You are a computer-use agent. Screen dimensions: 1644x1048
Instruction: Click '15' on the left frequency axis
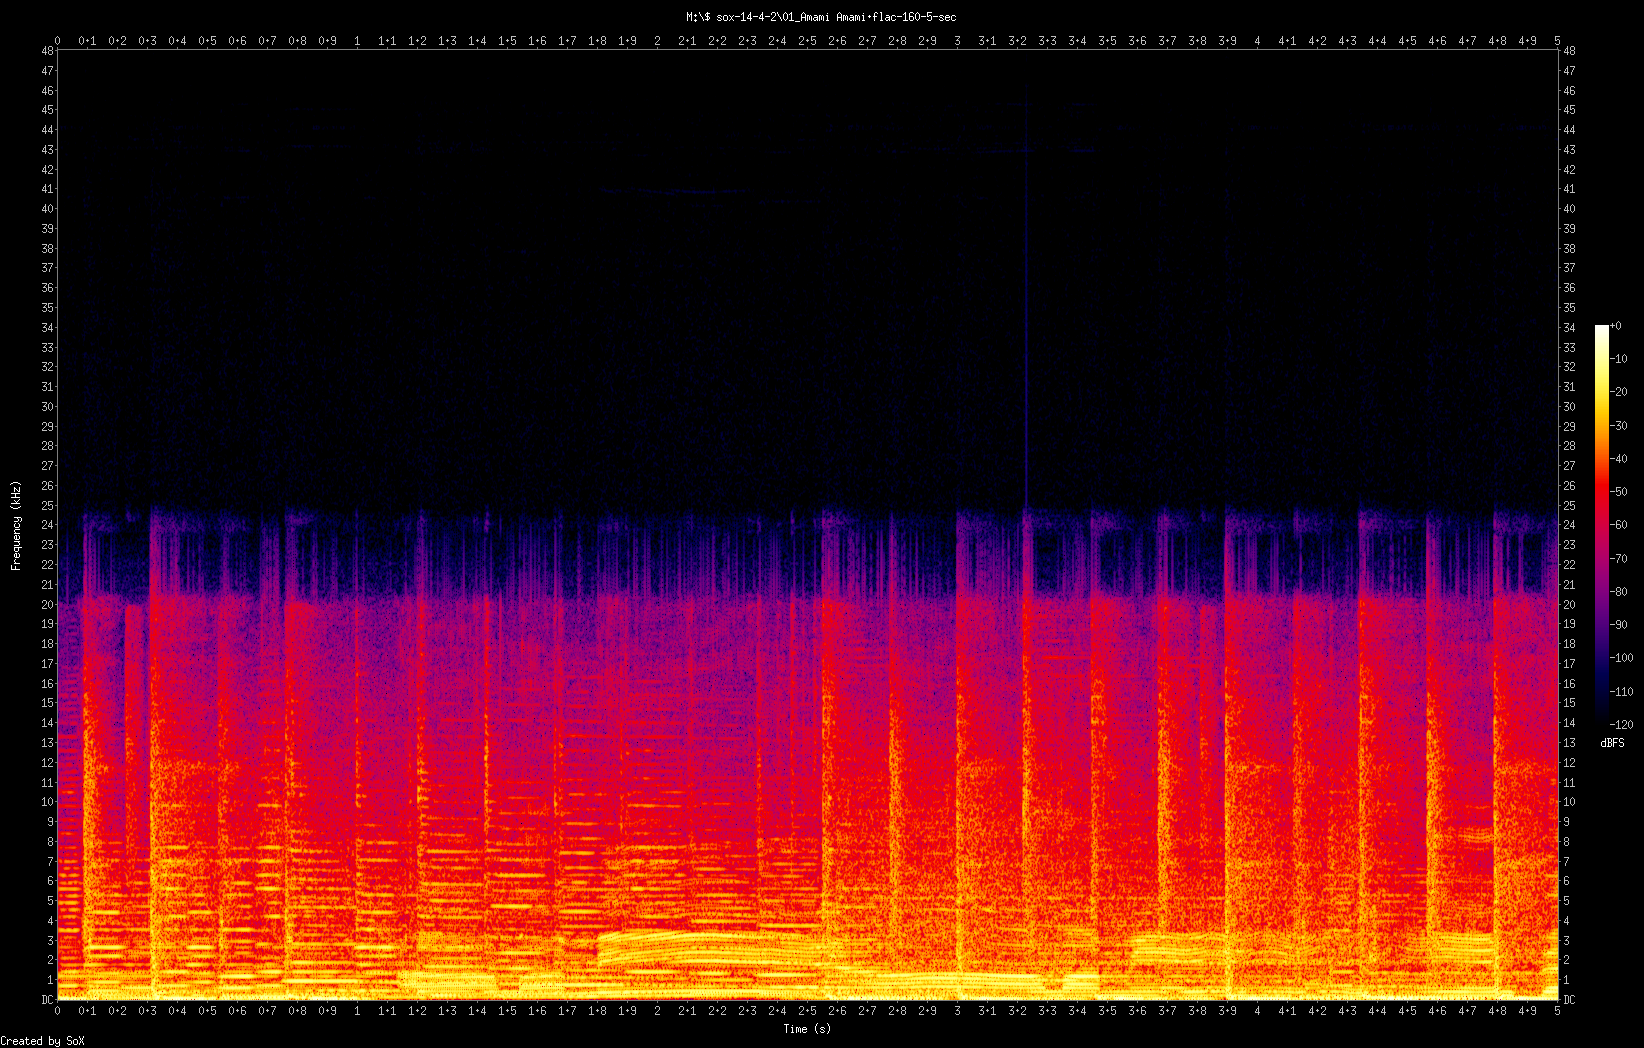(47, 703)
